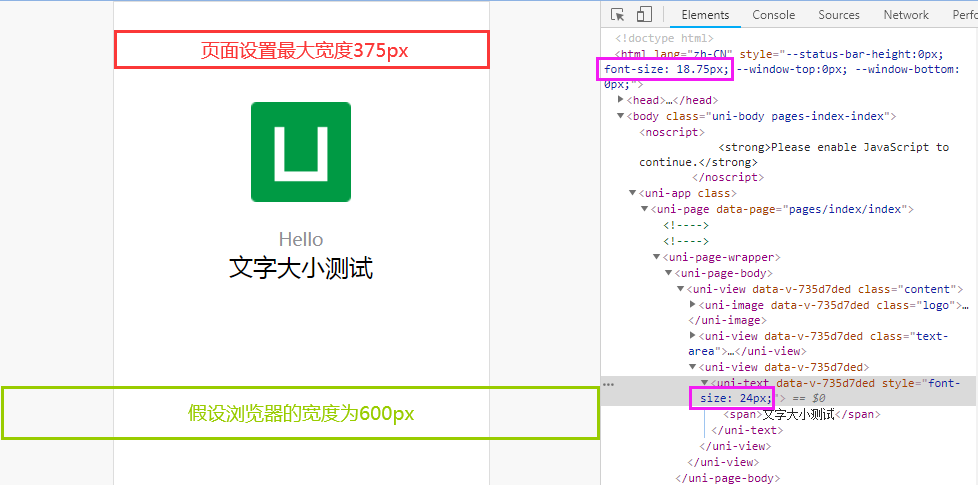Select the doctype html line

[664, 39]
